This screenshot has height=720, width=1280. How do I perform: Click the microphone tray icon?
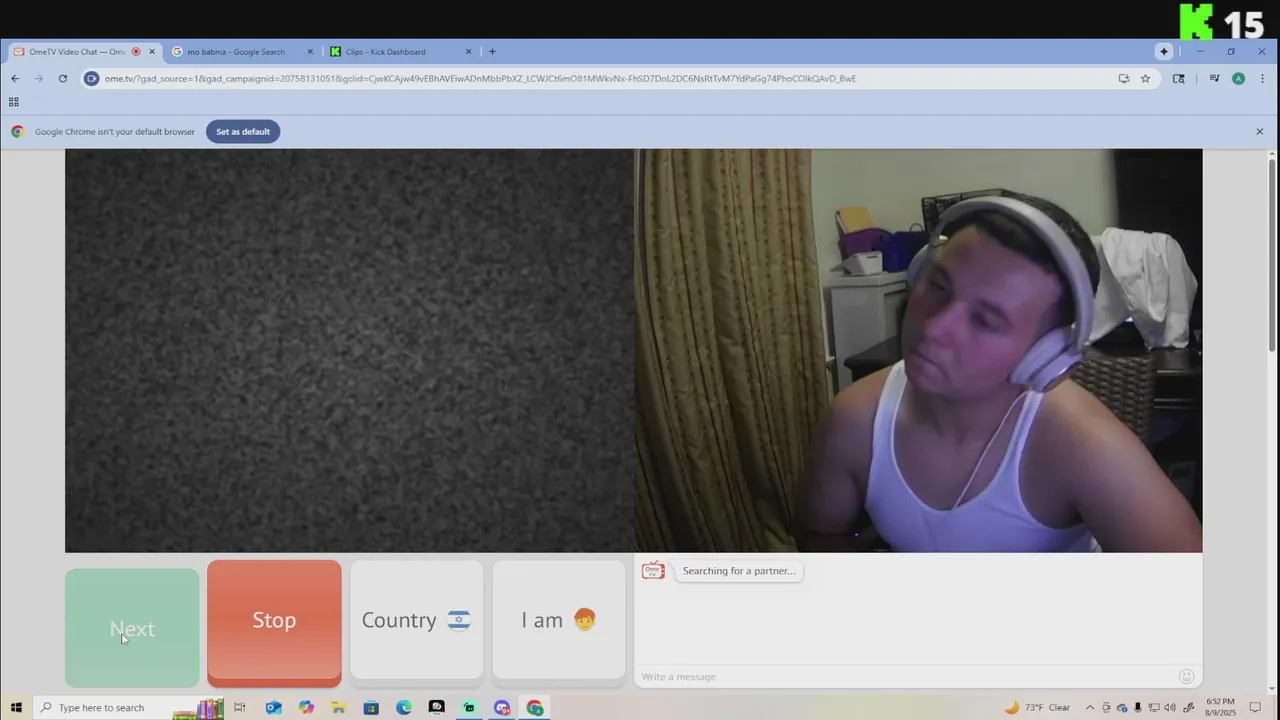click(1138, 708)
